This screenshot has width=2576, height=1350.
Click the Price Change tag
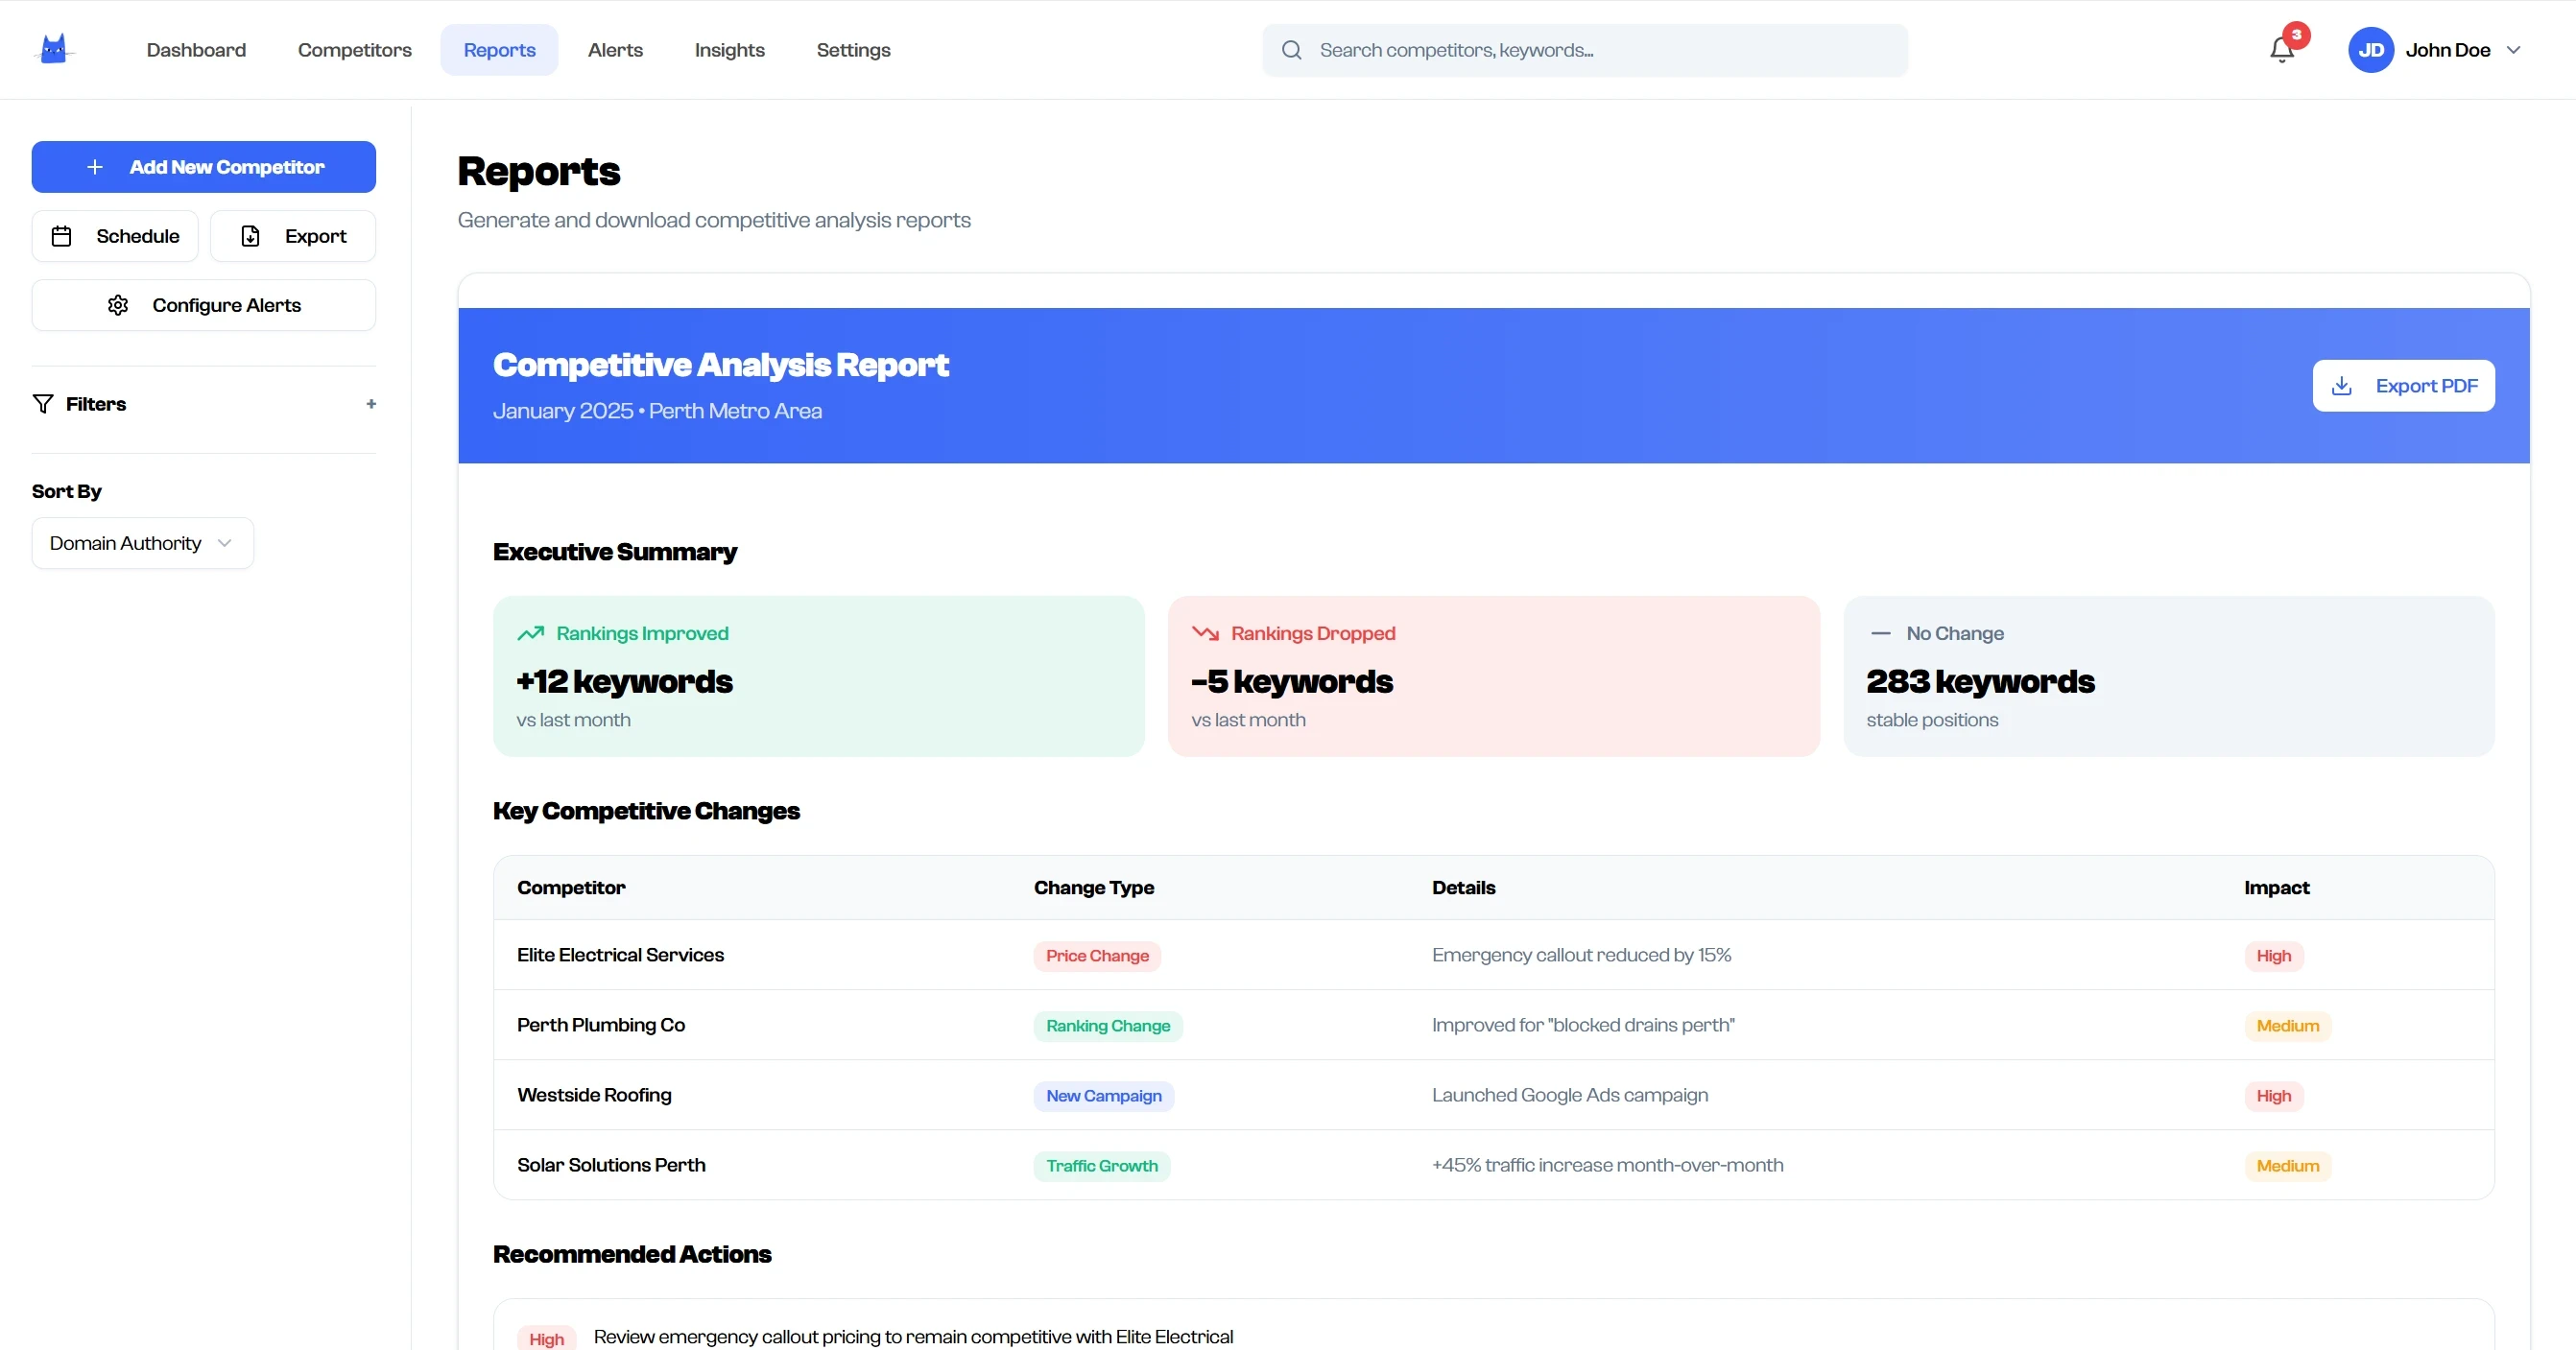point(1097,956)
